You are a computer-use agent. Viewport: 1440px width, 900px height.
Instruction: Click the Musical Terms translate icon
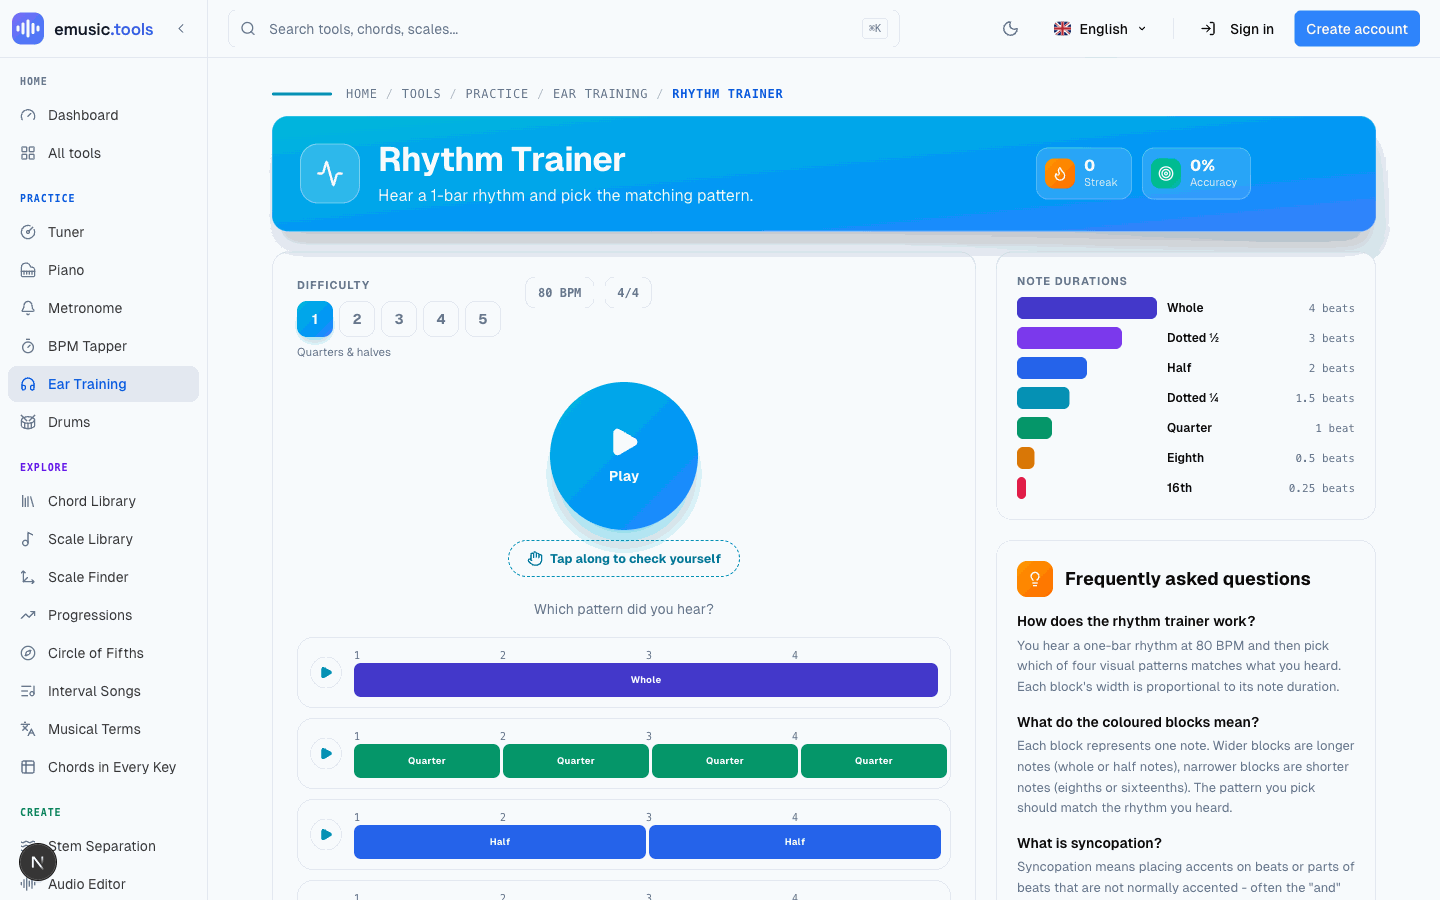tap(28, 729)
